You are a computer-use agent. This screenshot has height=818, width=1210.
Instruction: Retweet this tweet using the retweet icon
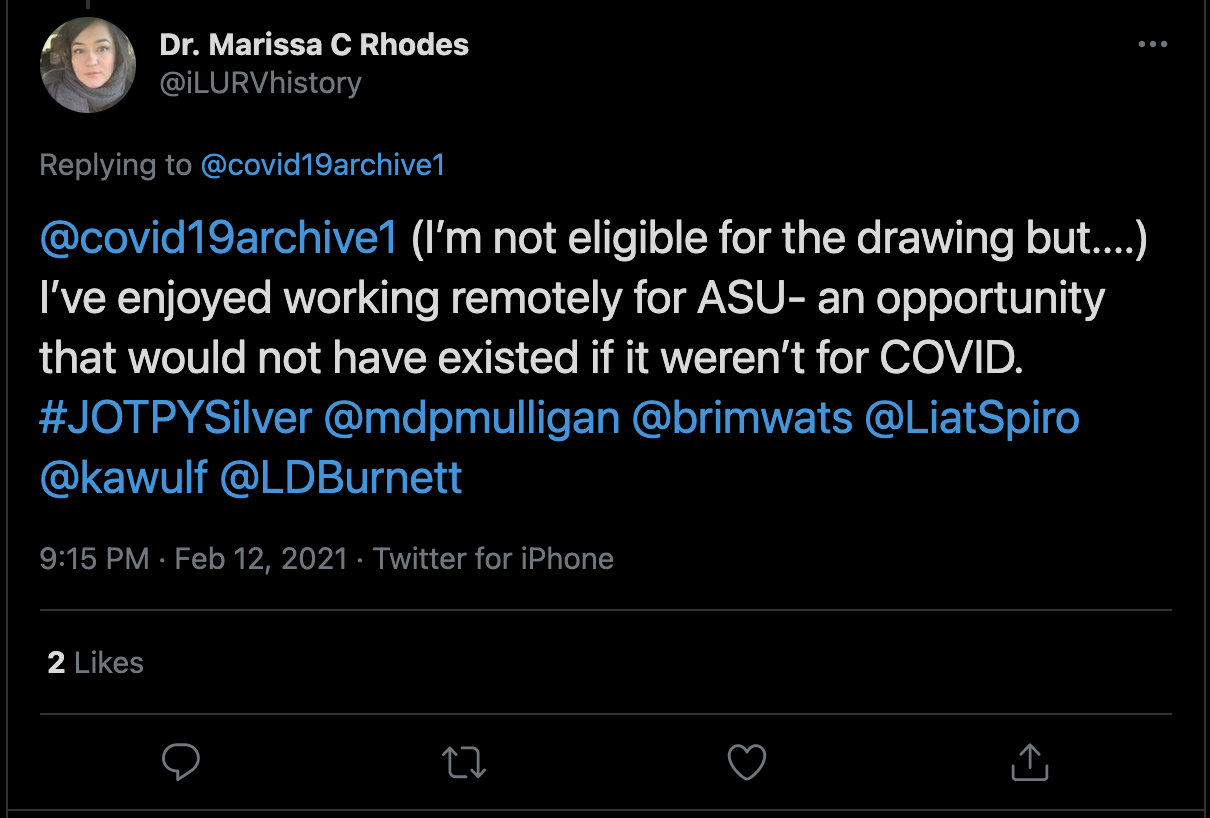point(464,762)
